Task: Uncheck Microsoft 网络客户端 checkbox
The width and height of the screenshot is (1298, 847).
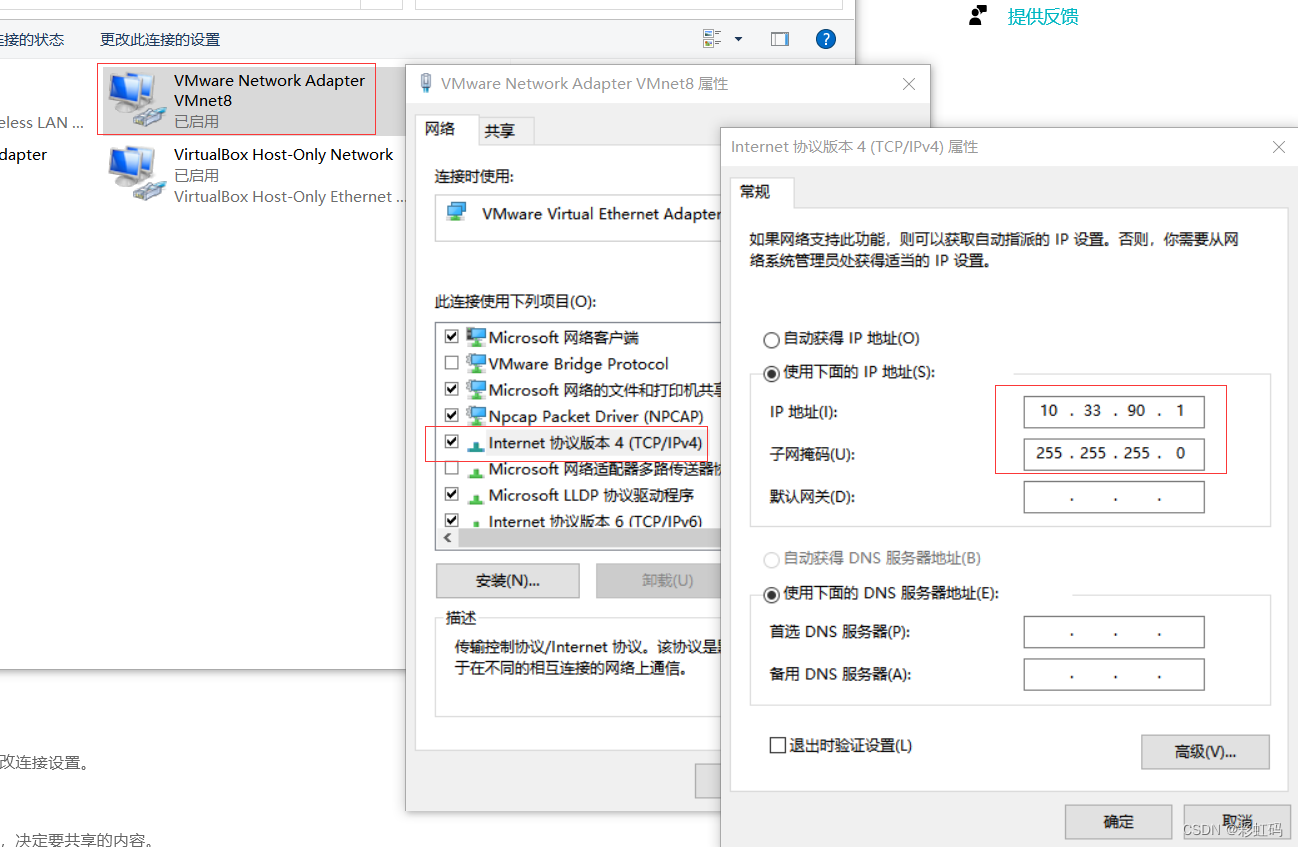Action: 452,337
